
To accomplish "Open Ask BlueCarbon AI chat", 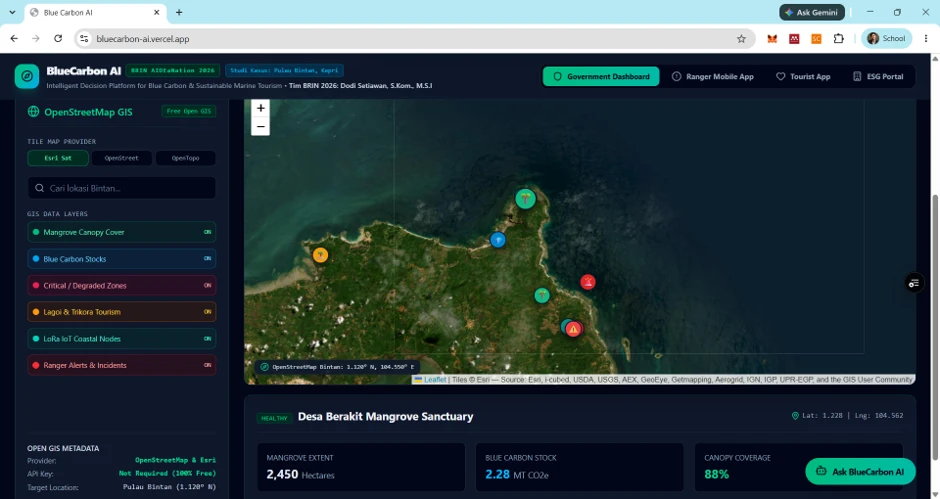I will click(x=860, y=471).
